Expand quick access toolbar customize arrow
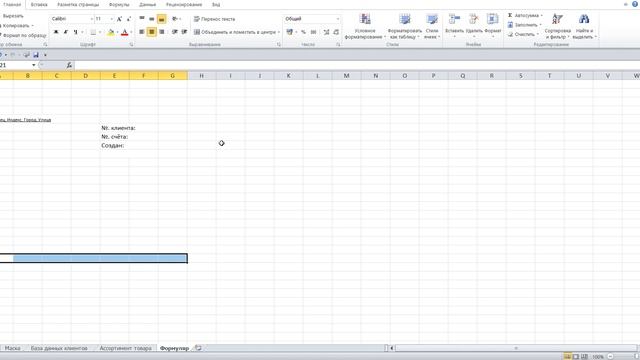 point(45,55)
